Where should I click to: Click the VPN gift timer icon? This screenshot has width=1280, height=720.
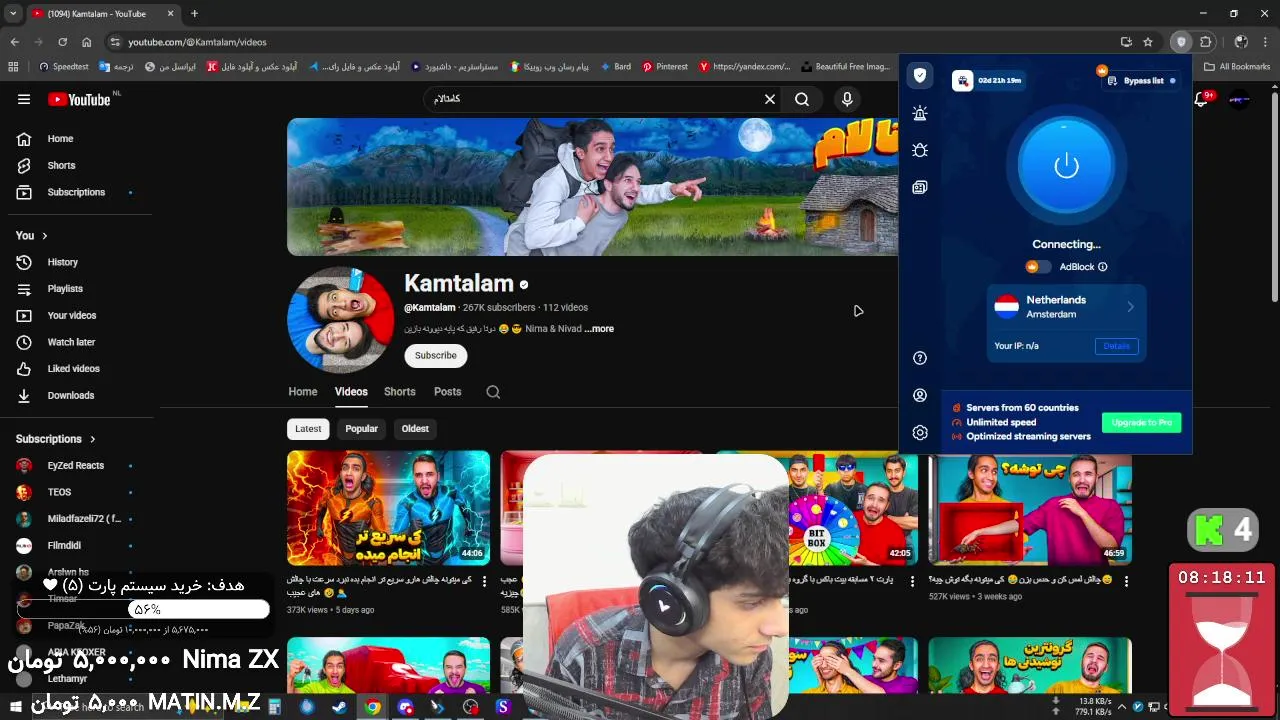coord(963,80)
